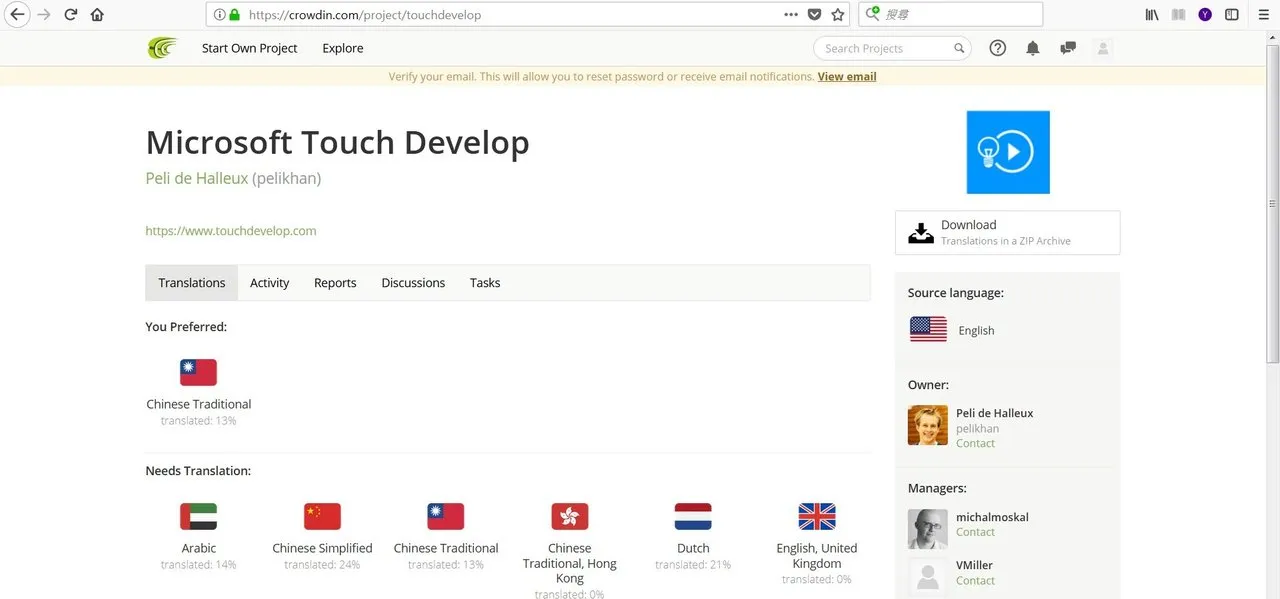This screenshot has width=1280, height=599.
Task: Click the Chinese Traditional flag in Needs Translation
Action: [446, 516]
